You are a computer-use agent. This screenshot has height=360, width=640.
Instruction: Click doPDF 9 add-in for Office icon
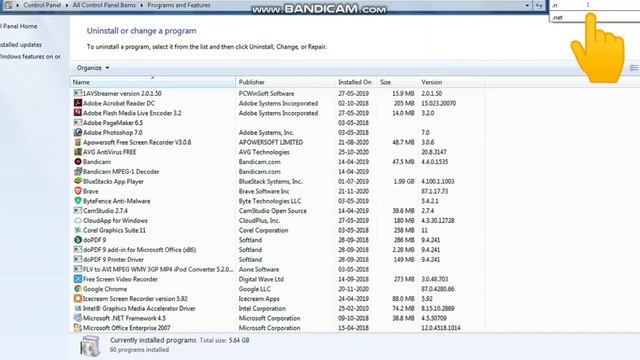point(78,250)
